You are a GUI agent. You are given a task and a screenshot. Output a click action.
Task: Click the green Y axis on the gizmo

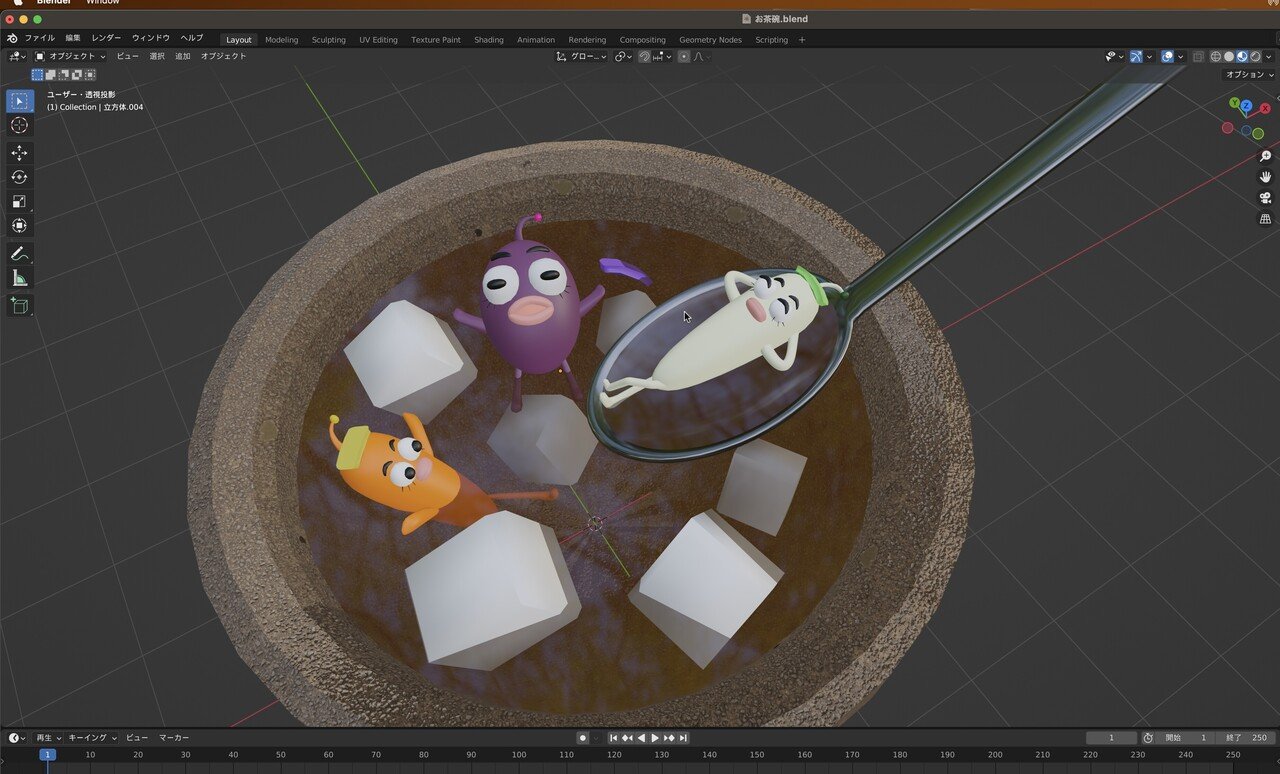1235,103
